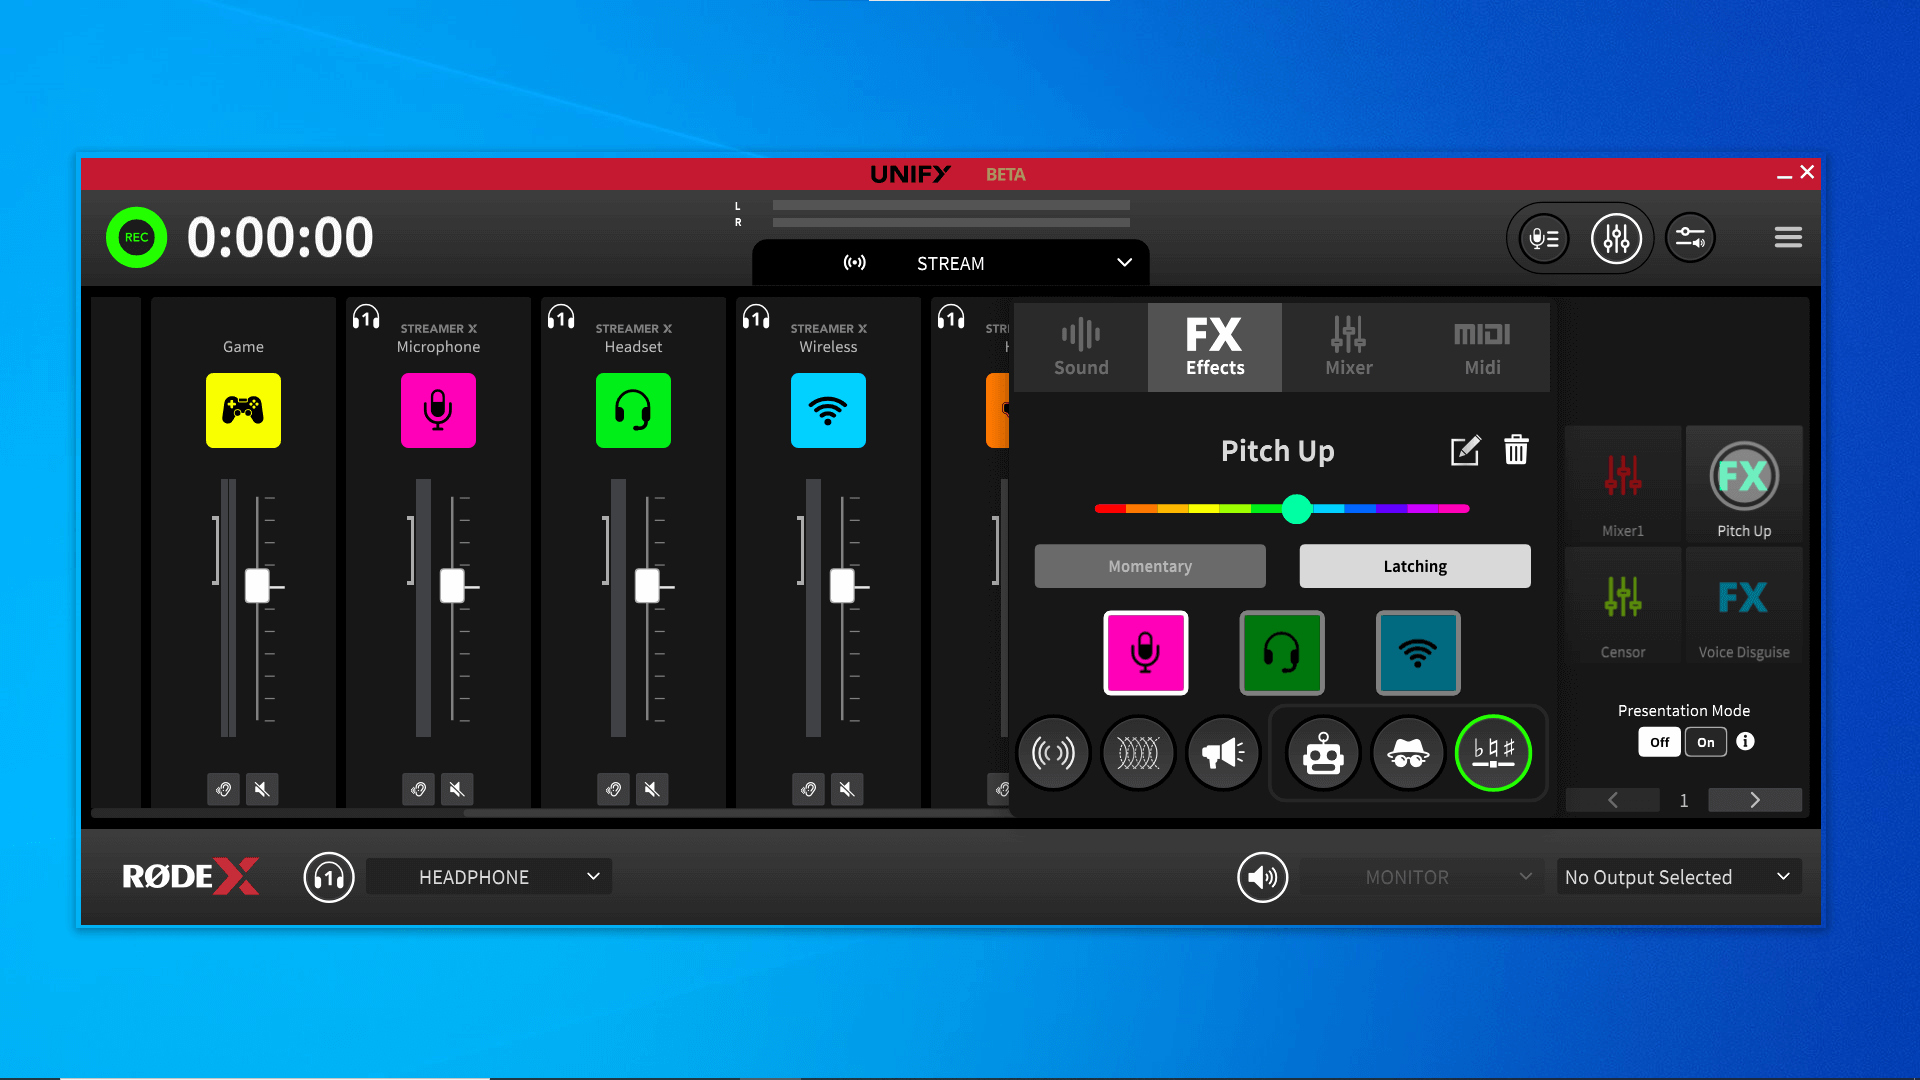Click the Spy hat voice effect icon
1920x1080 pixels.
pyautogui.click(x=1408, y=752)
